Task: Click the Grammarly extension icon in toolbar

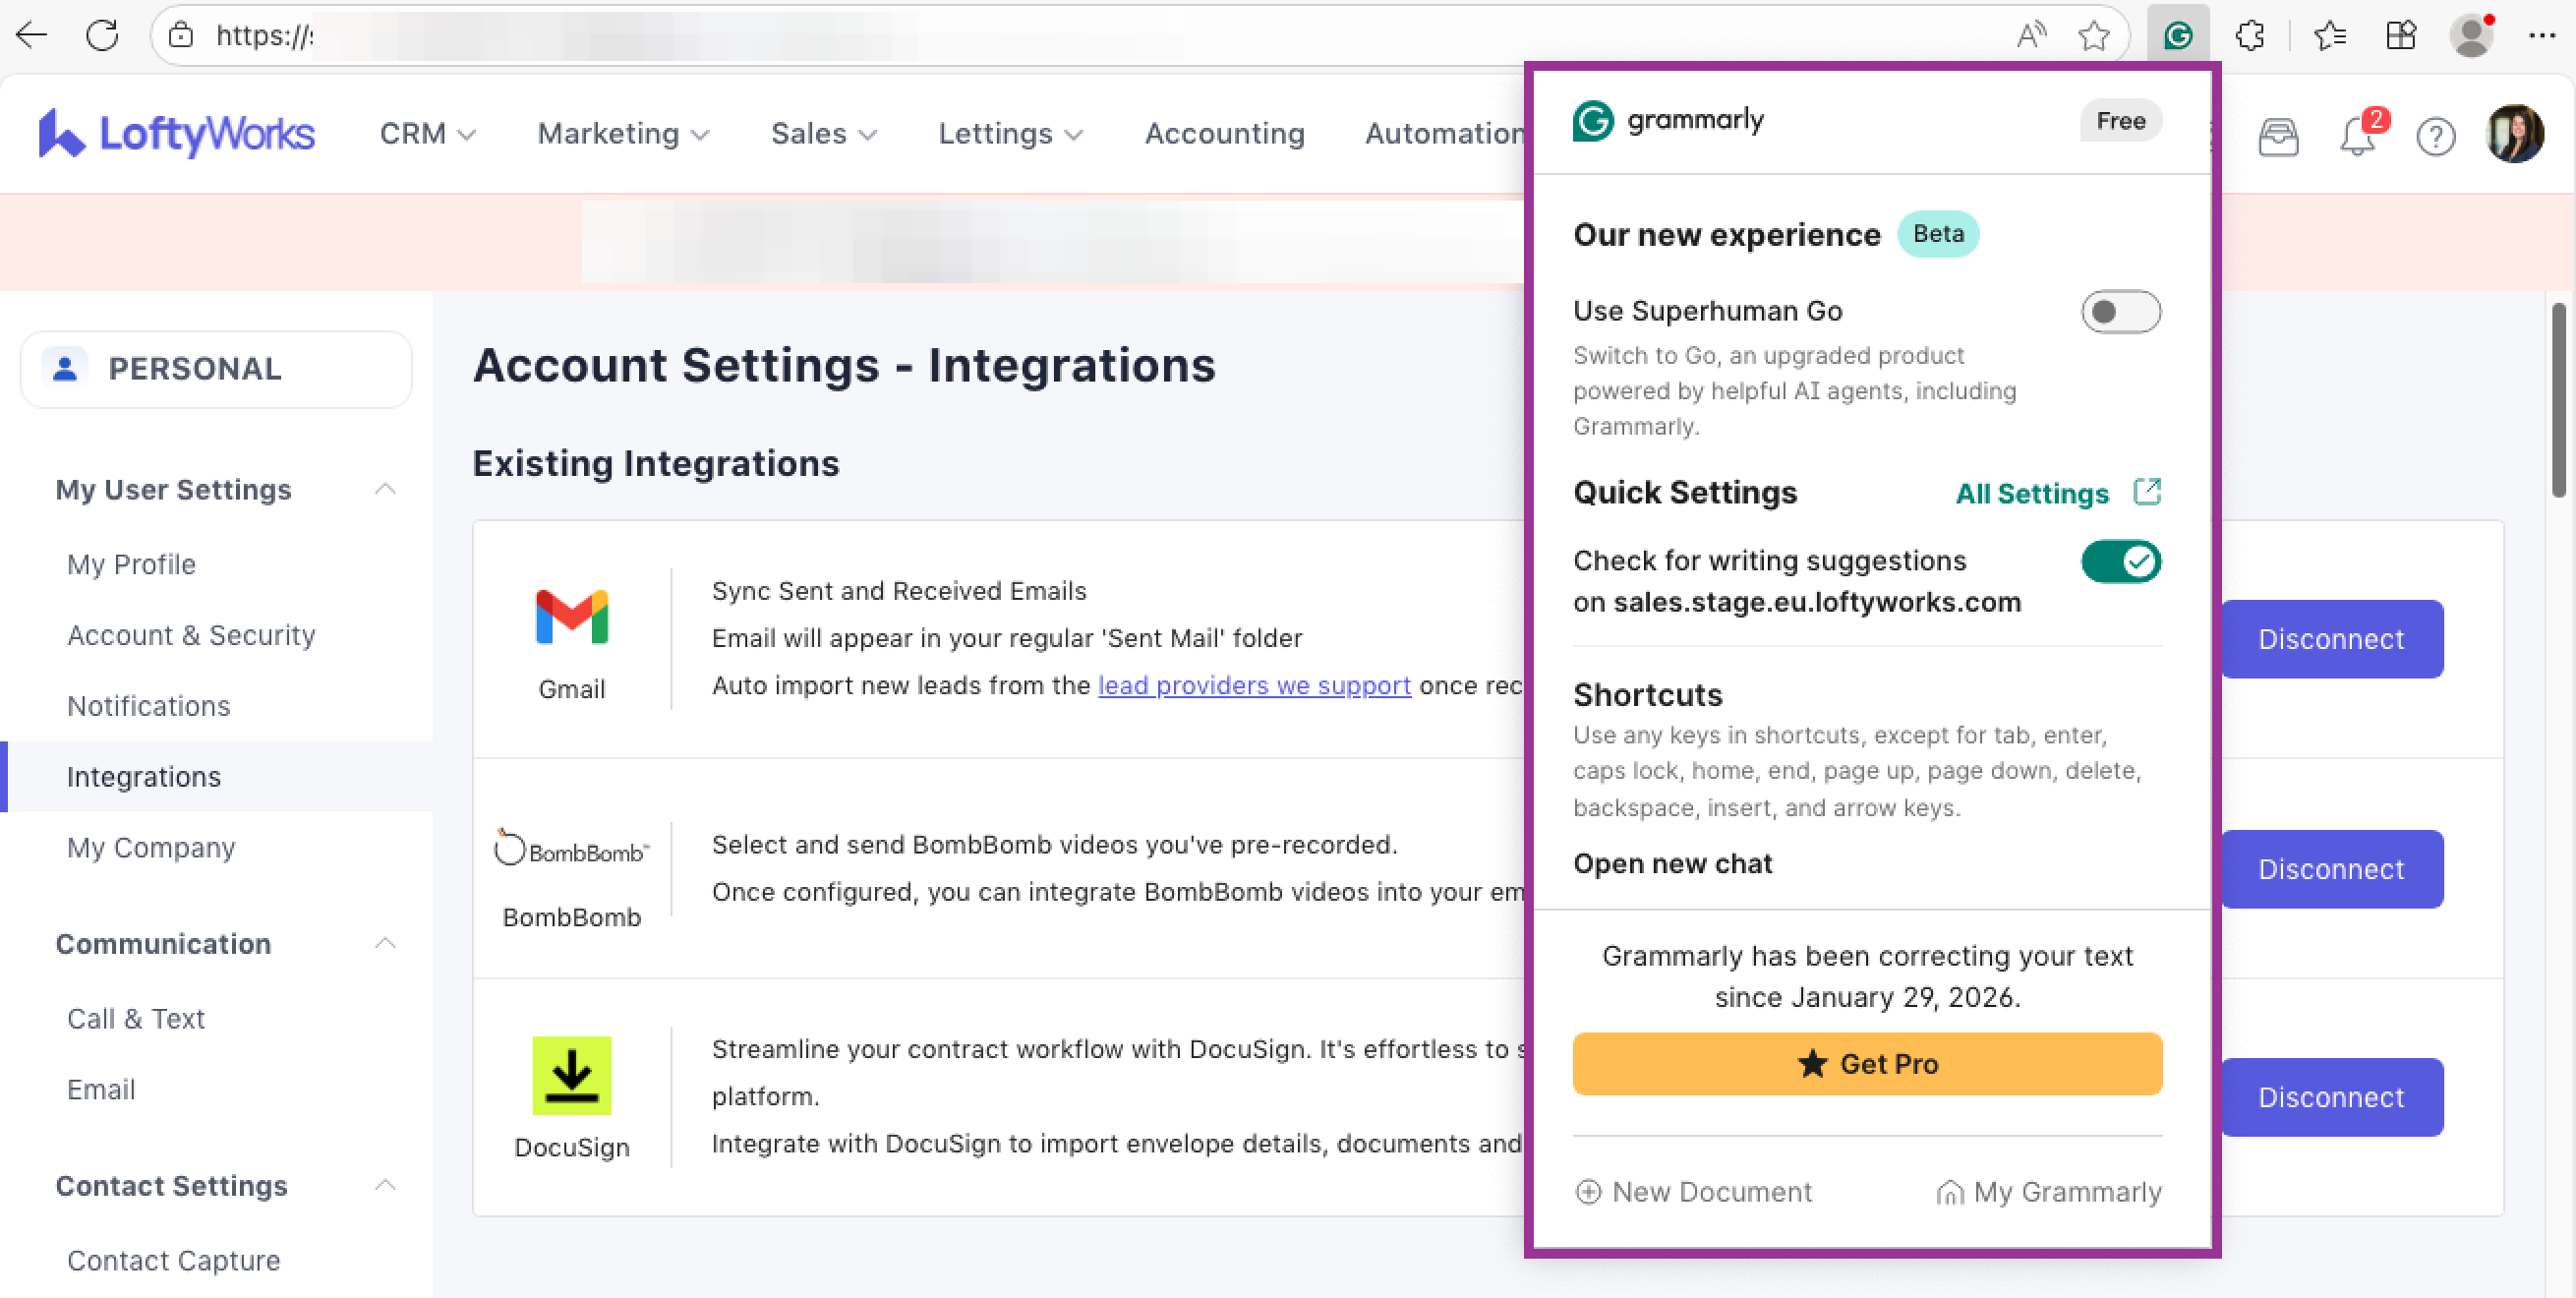Action: 2178,36
